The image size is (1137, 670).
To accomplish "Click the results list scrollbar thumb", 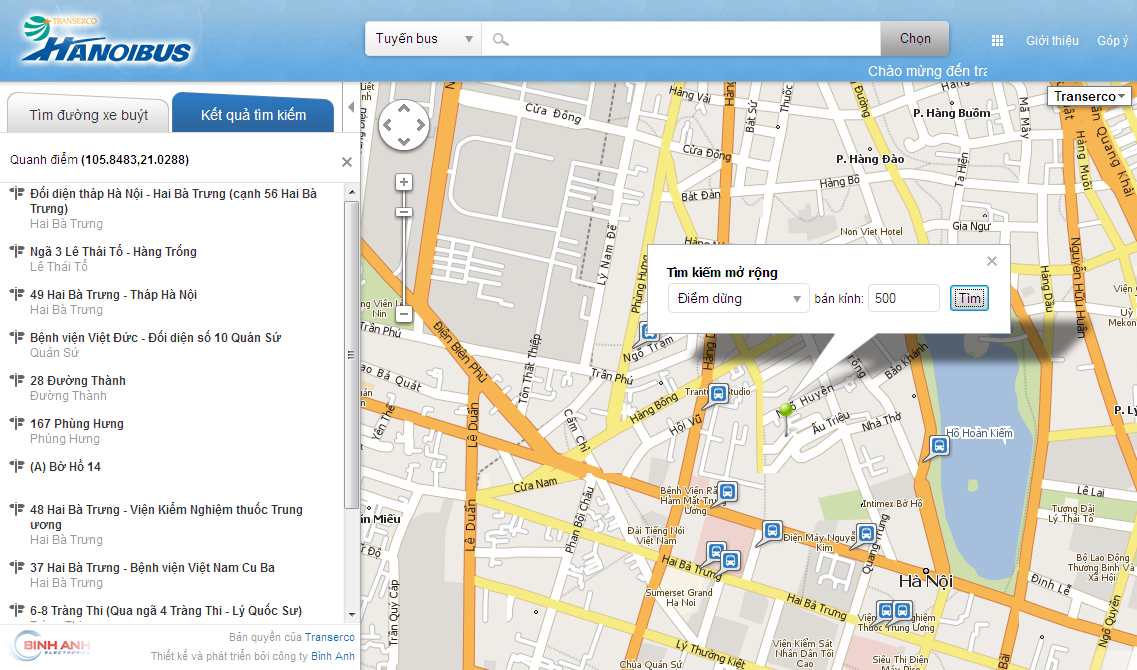I will (x=352, y=355).
